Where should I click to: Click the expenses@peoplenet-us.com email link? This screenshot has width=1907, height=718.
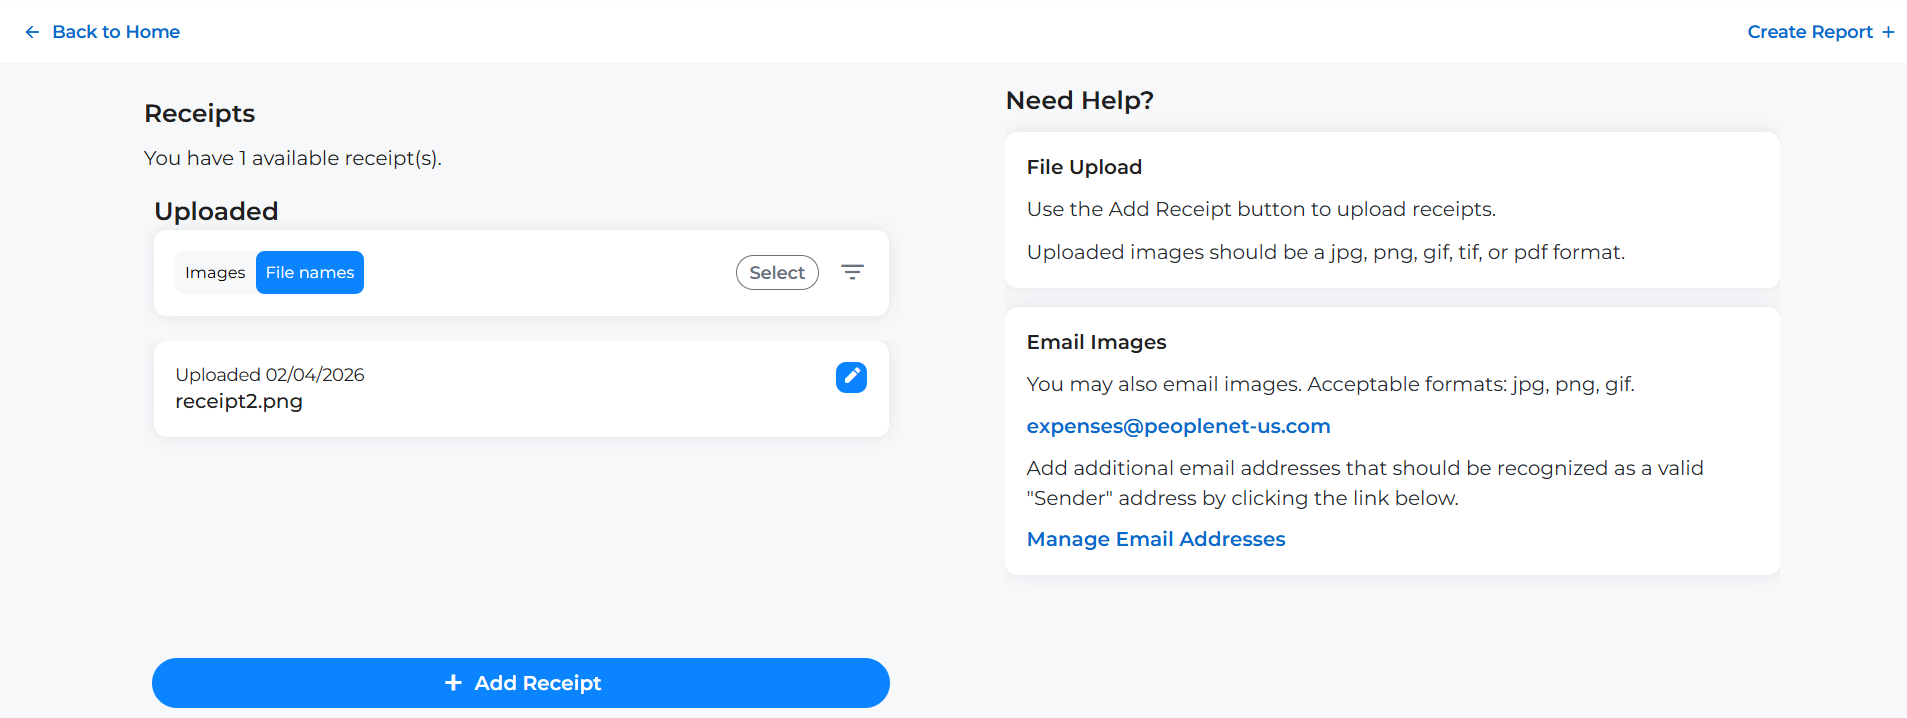[x=1178, y=426]
